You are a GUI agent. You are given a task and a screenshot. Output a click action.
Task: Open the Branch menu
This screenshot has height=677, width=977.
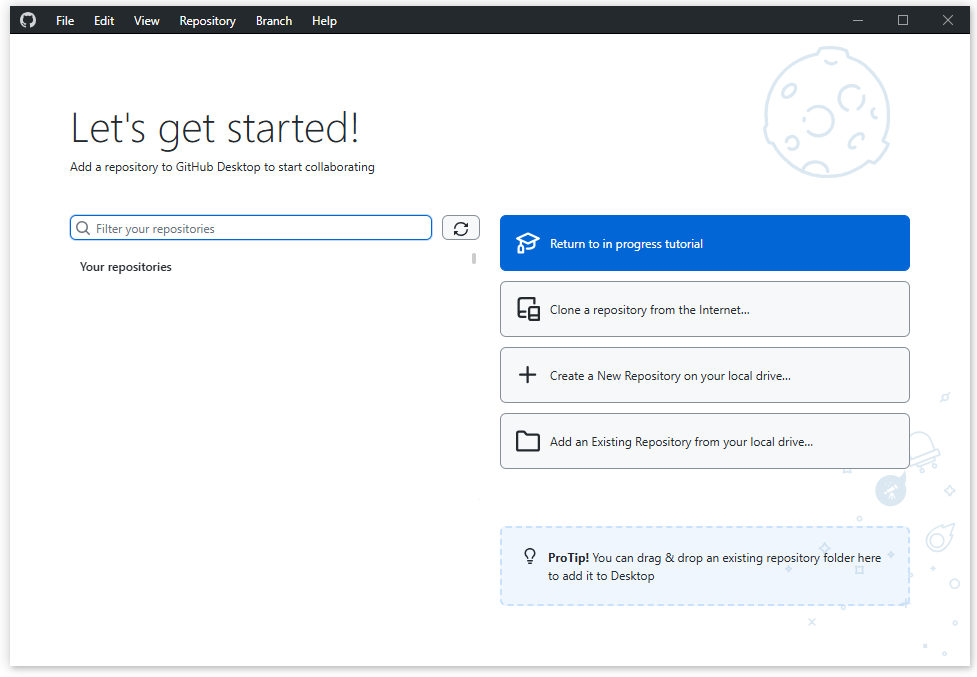click(x=273, y=20)
